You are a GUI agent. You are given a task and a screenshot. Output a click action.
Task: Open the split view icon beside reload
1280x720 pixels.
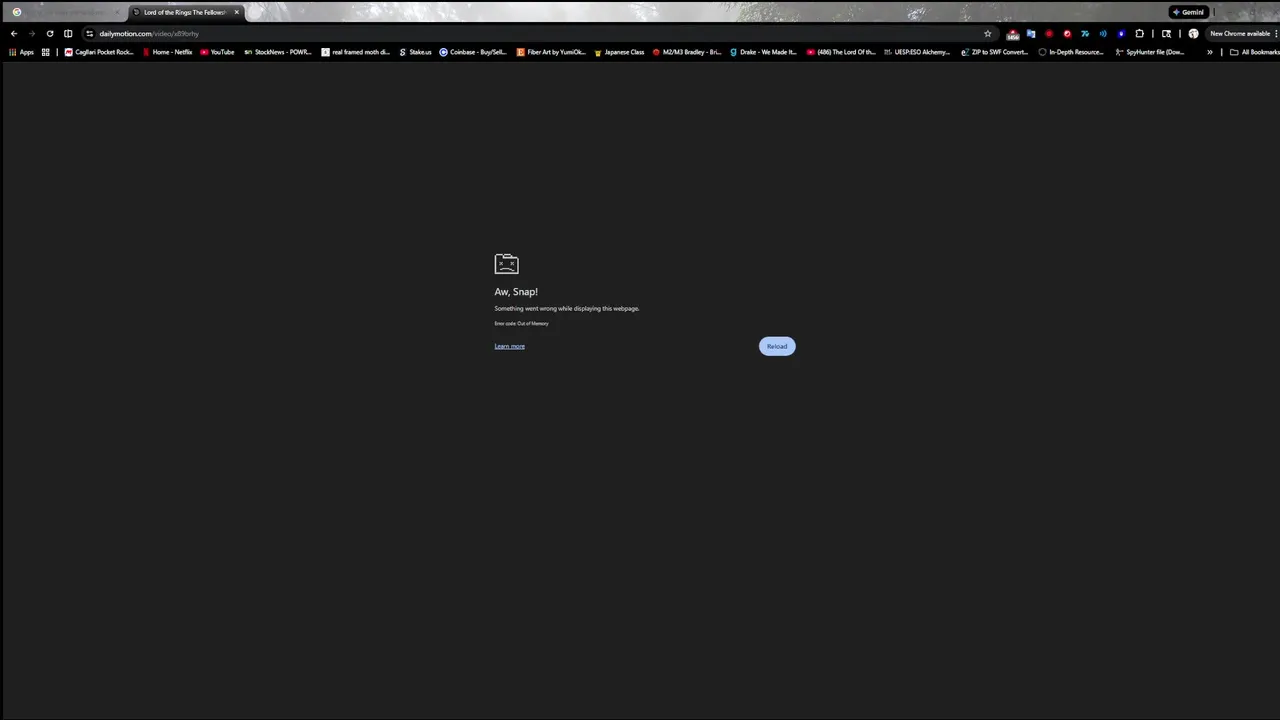coord(68,33)
